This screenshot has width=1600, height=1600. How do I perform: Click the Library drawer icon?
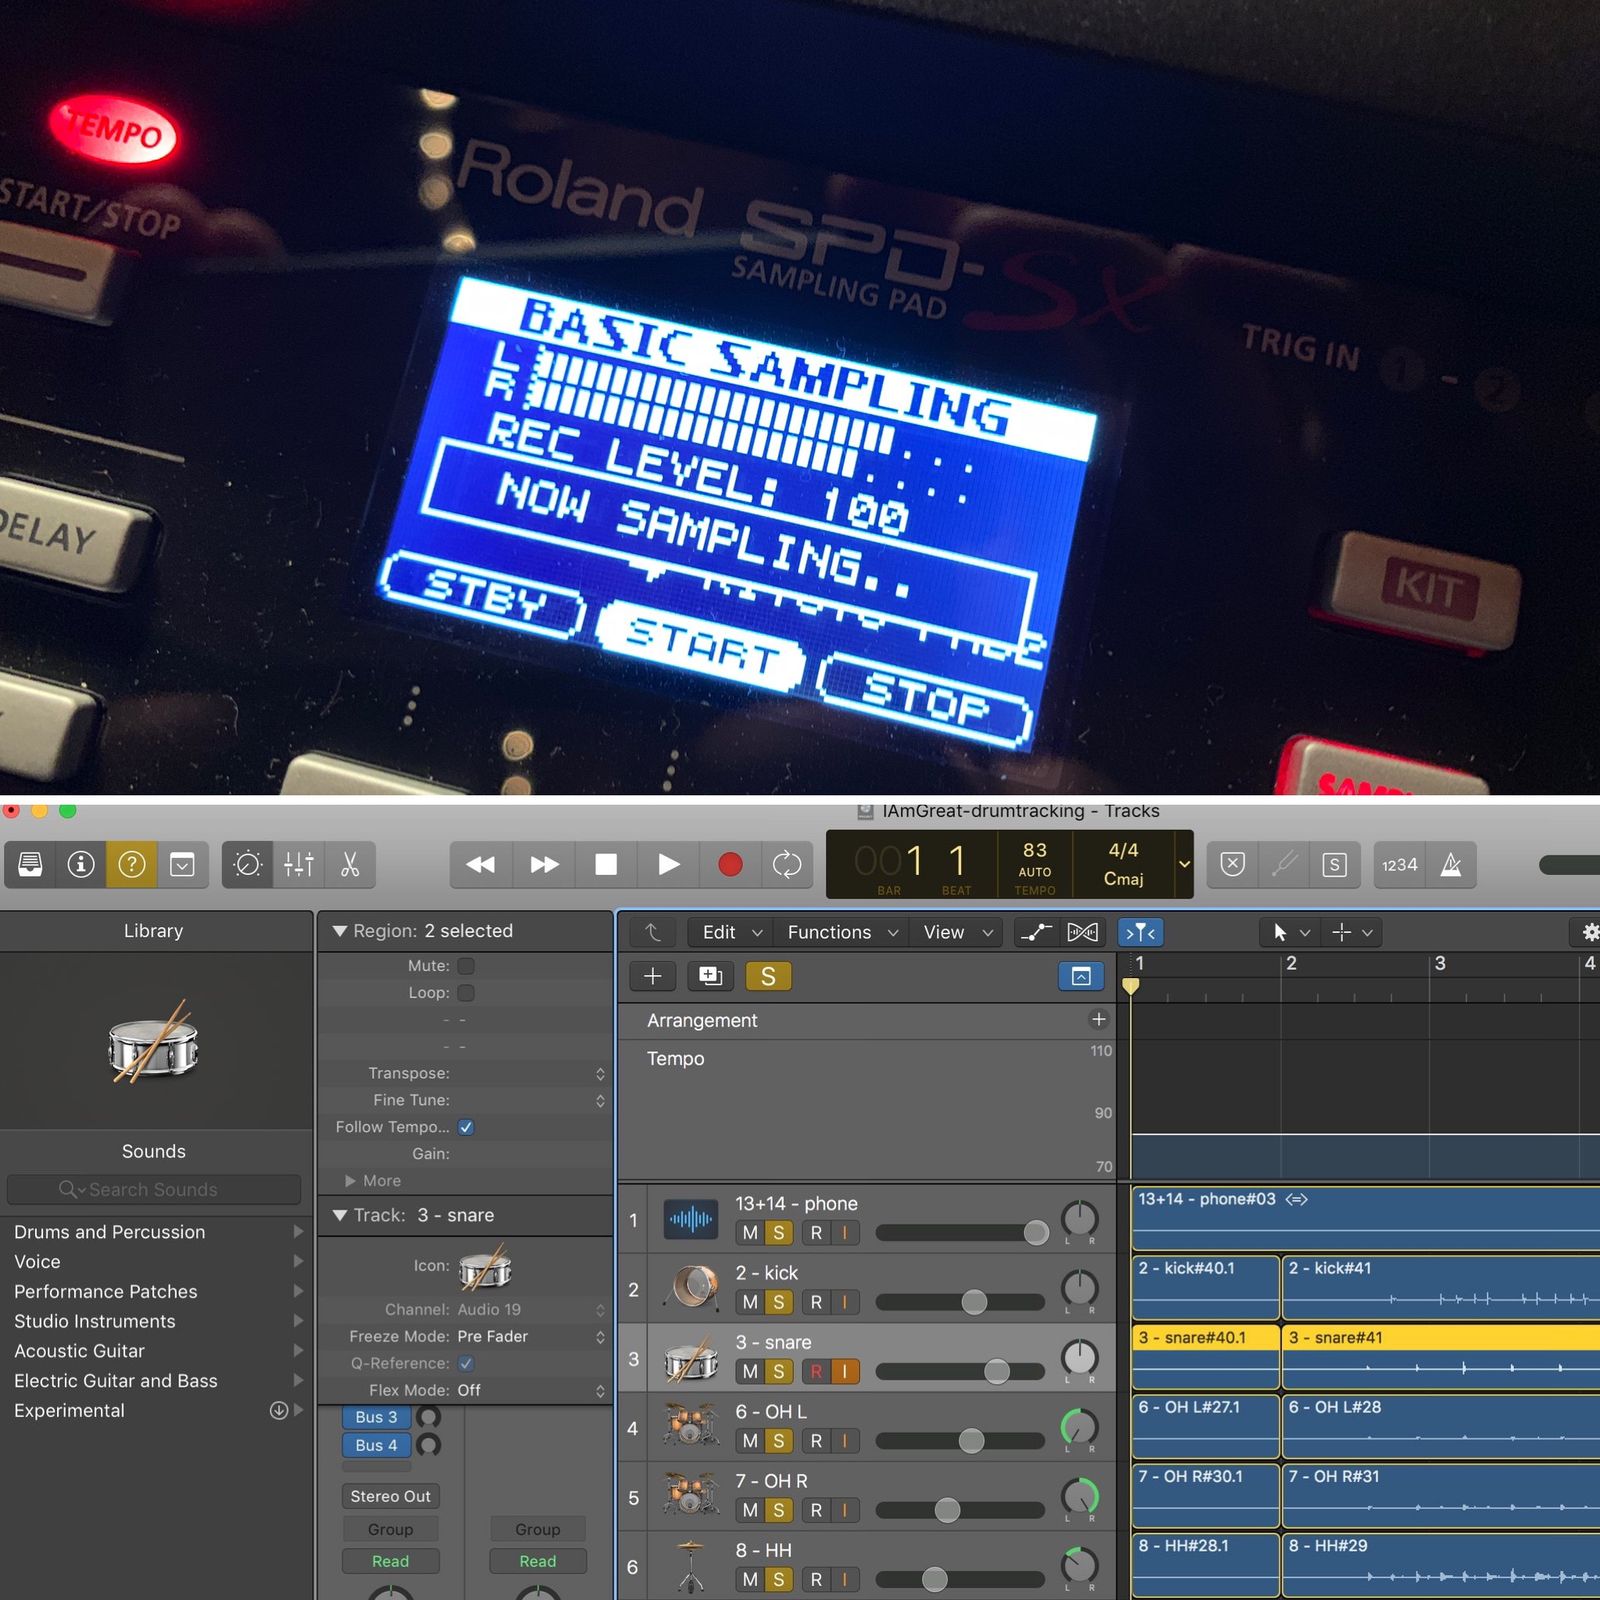click(31, 864)
